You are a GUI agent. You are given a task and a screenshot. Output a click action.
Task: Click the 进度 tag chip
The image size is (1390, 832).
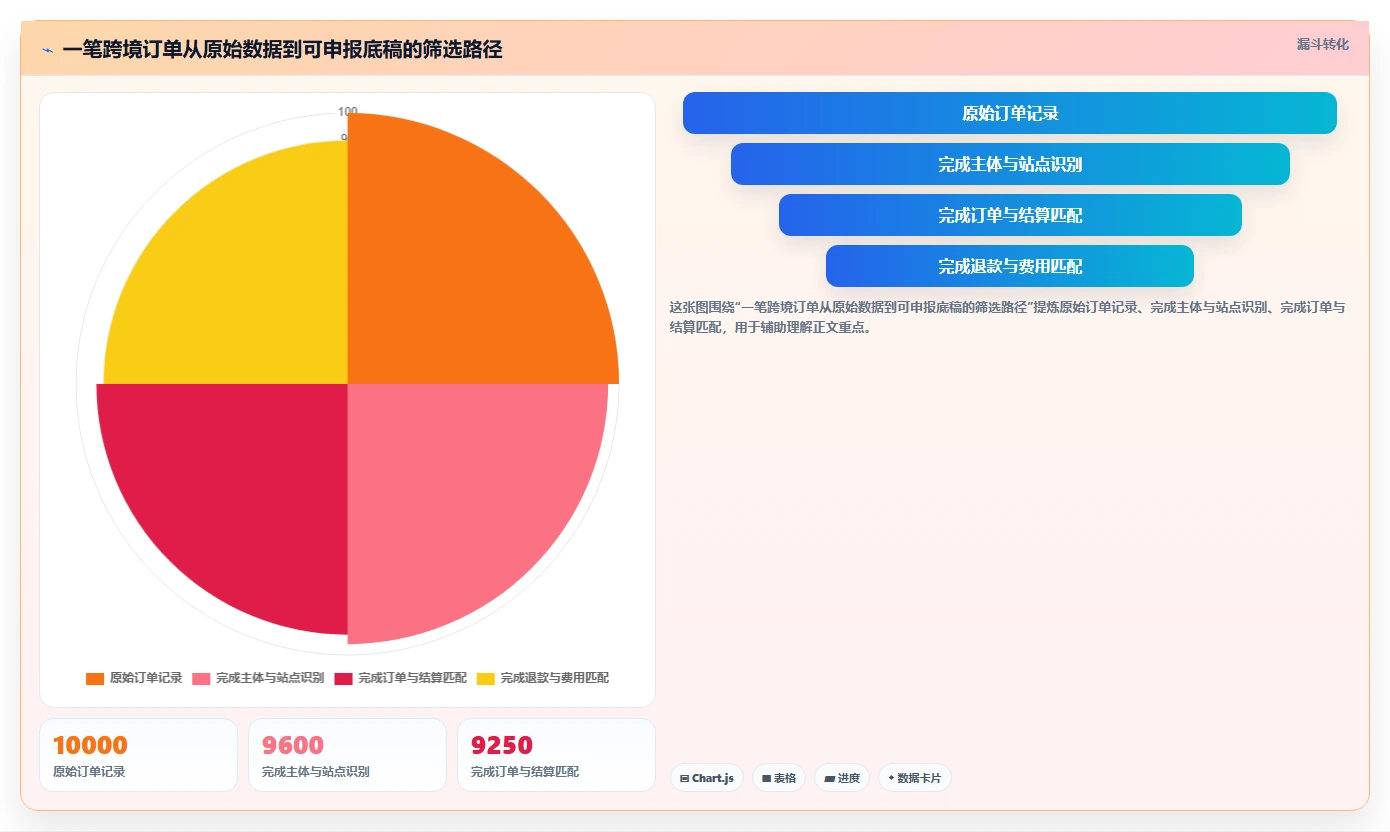(x=842, y=778)
